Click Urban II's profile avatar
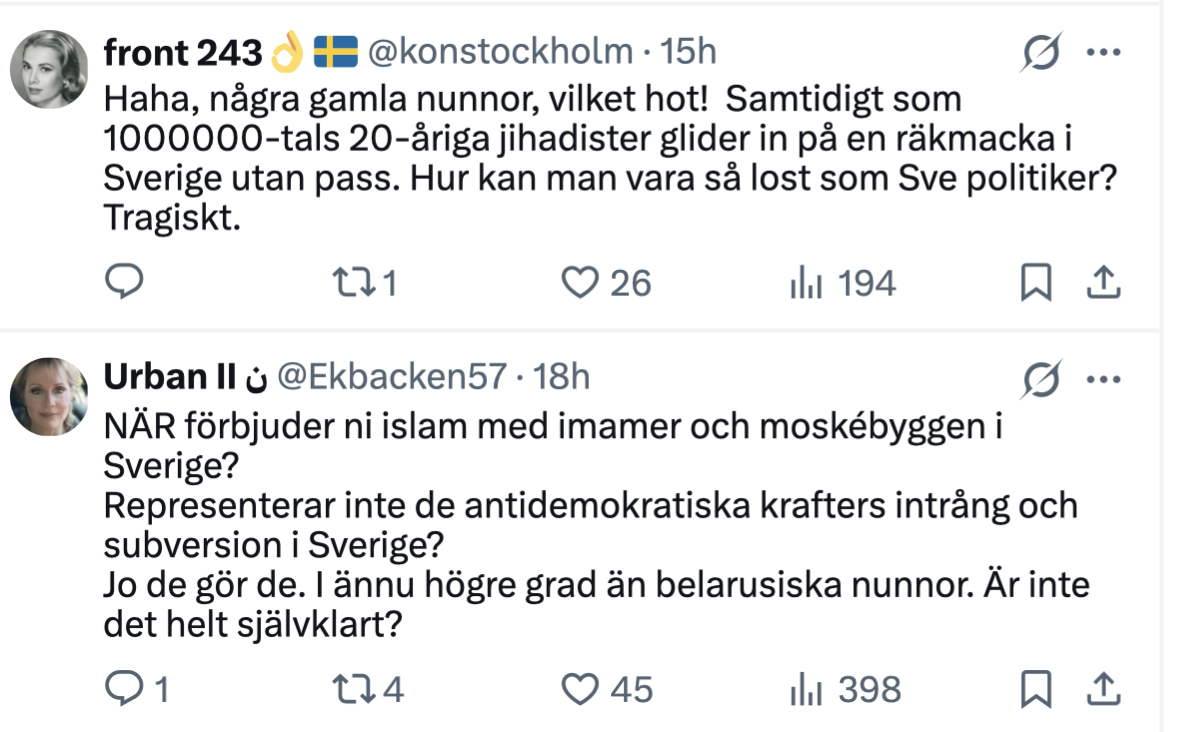 (50, 396)
